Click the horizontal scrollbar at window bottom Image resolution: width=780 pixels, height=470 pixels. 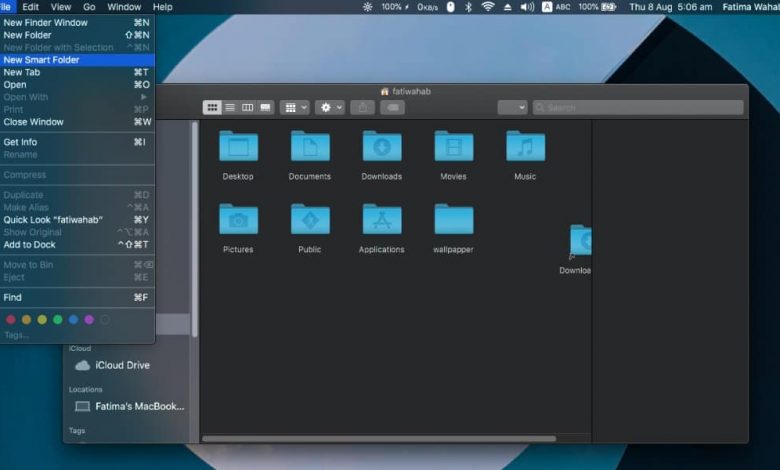pyautogui.click(x=379, y=439)
